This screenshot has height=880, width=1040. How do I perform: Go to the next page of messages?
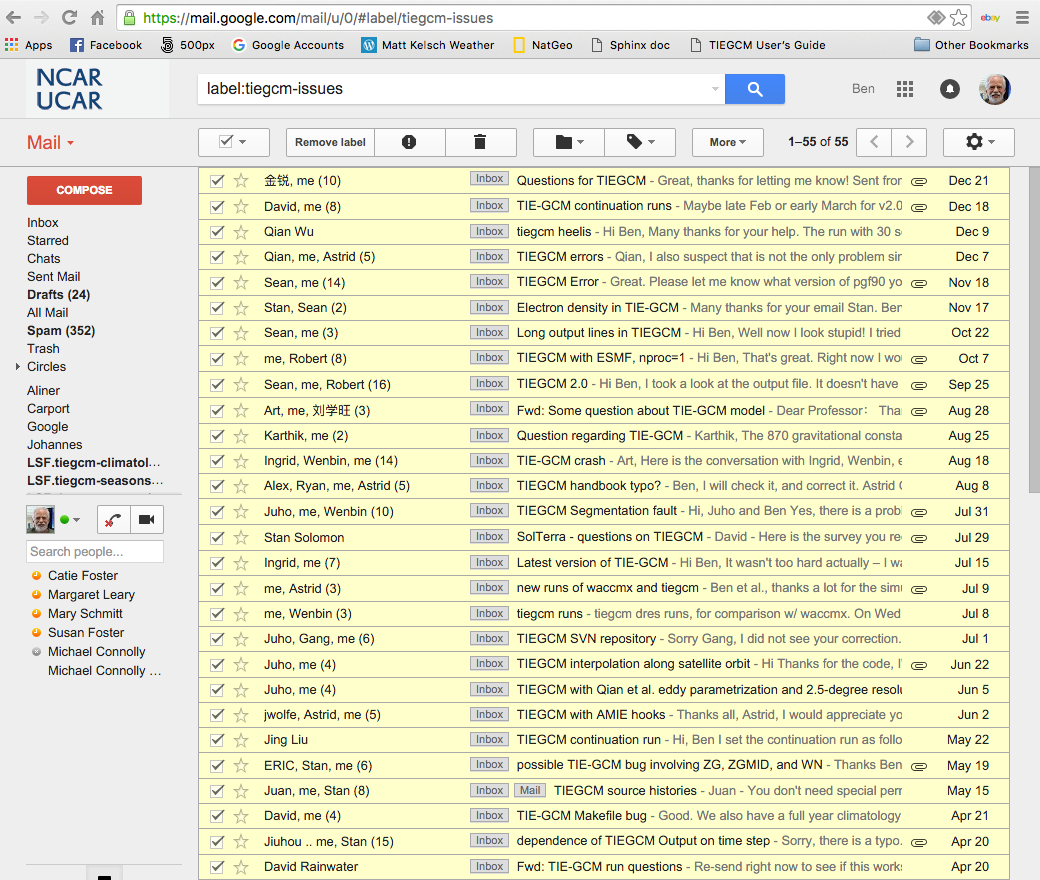909,142
